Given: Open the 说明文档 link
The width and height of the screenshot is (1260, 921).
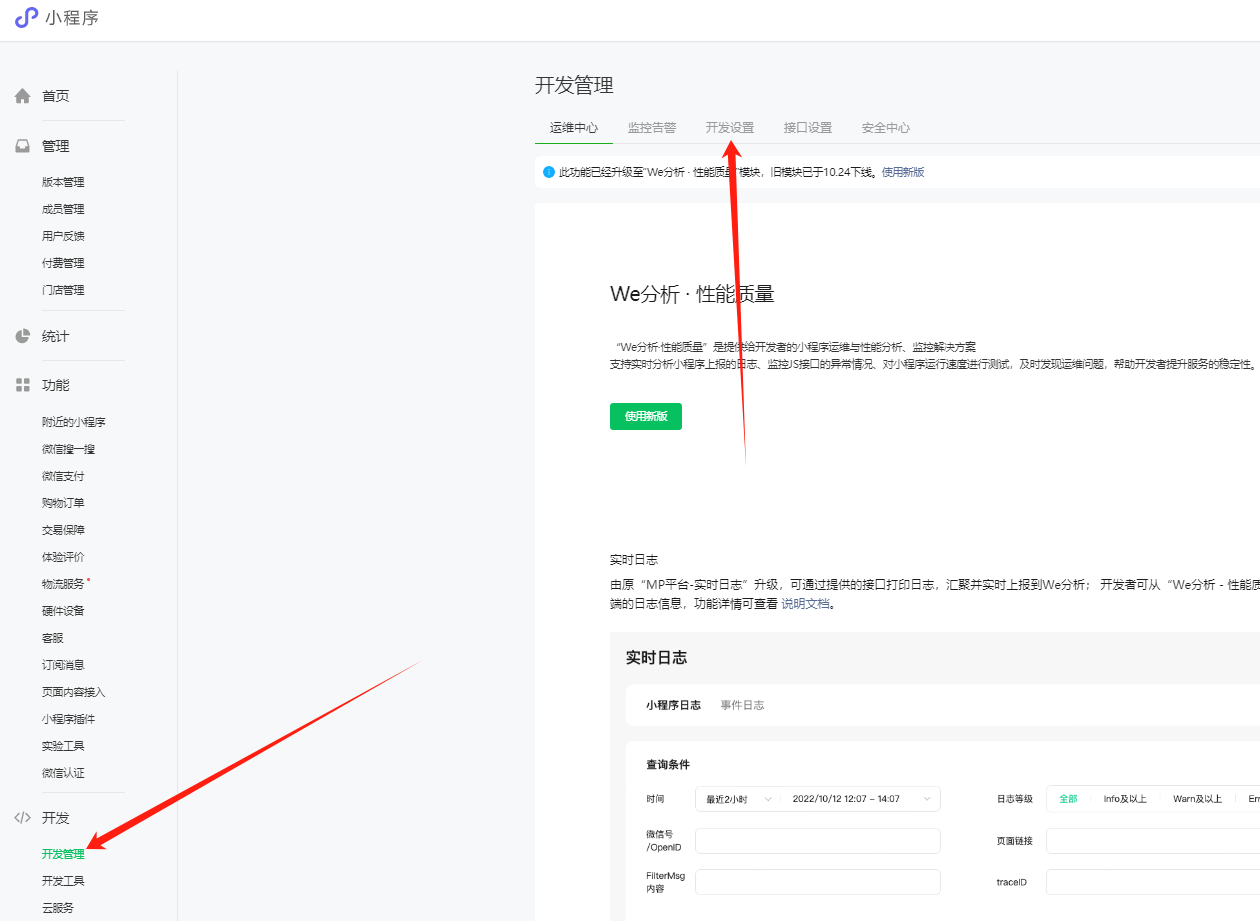Looking at the screenshot, I should (x=805, y=604).
